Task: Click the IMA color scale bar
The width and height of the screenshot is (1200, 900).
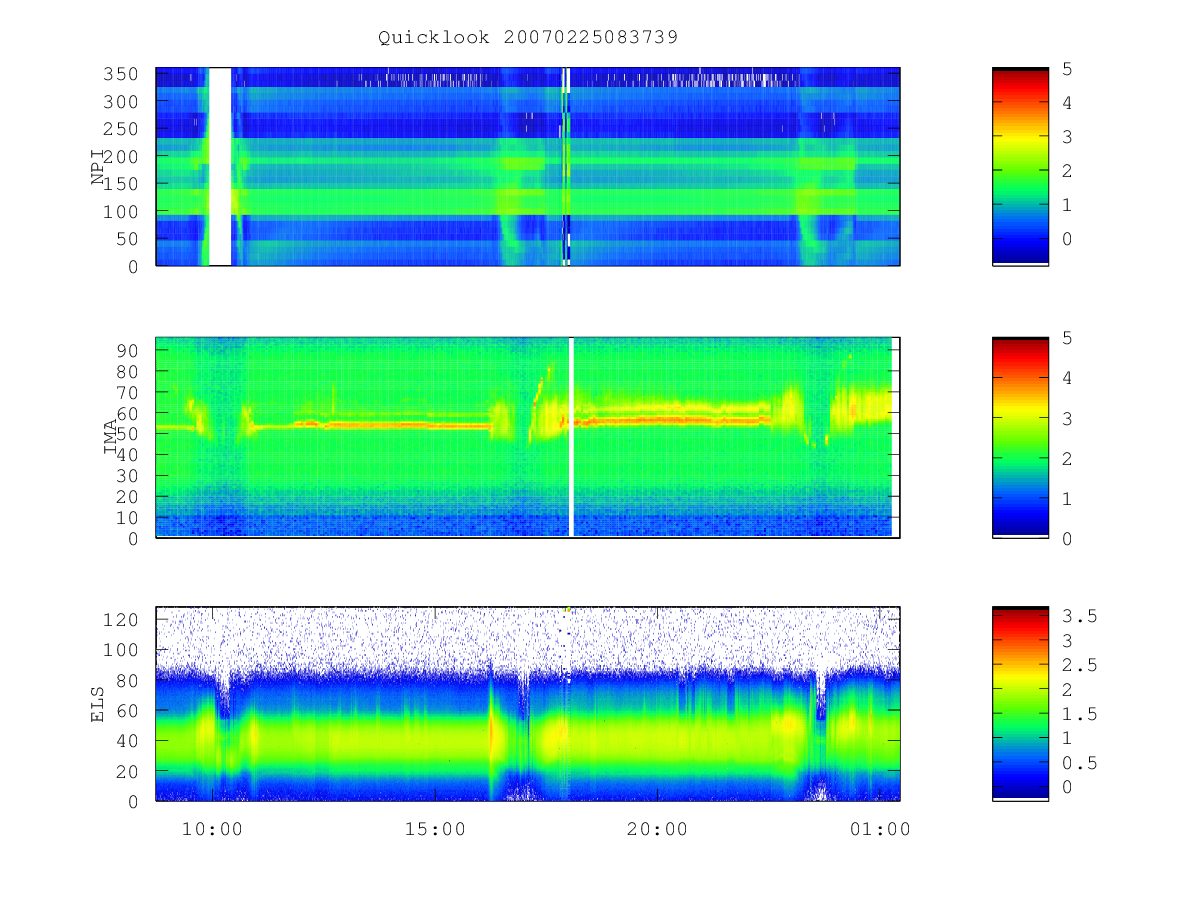Action: coord(1020,437)
